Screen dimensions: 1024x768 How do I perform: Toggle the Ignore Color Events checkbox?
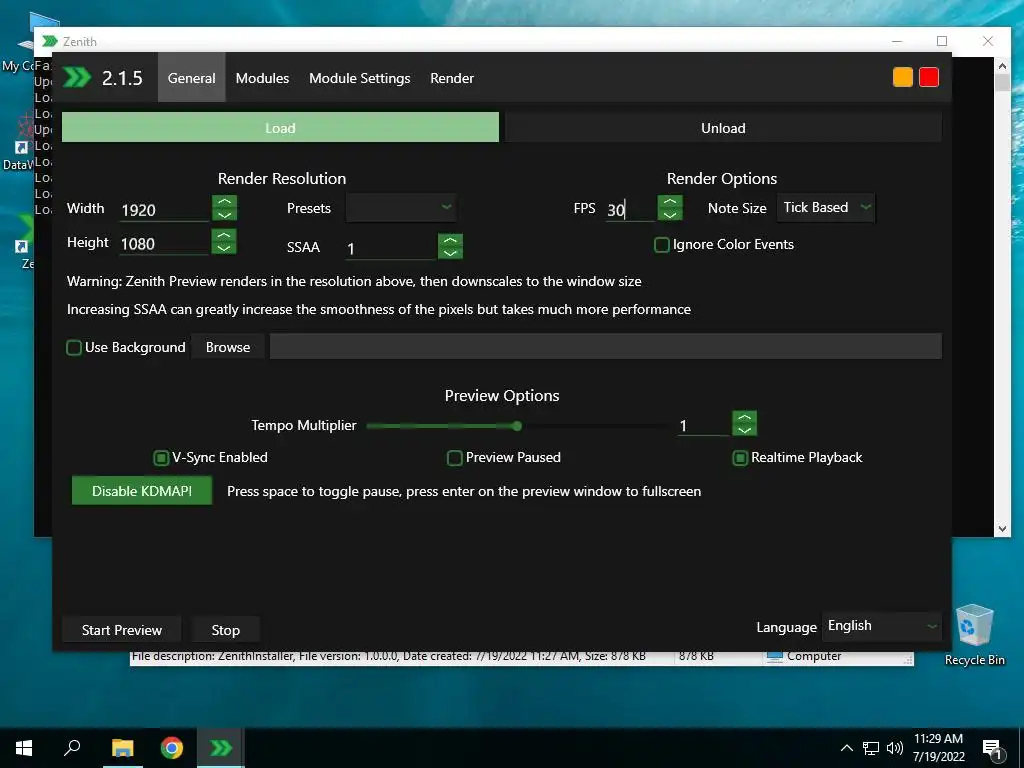[x=662, y=245]
